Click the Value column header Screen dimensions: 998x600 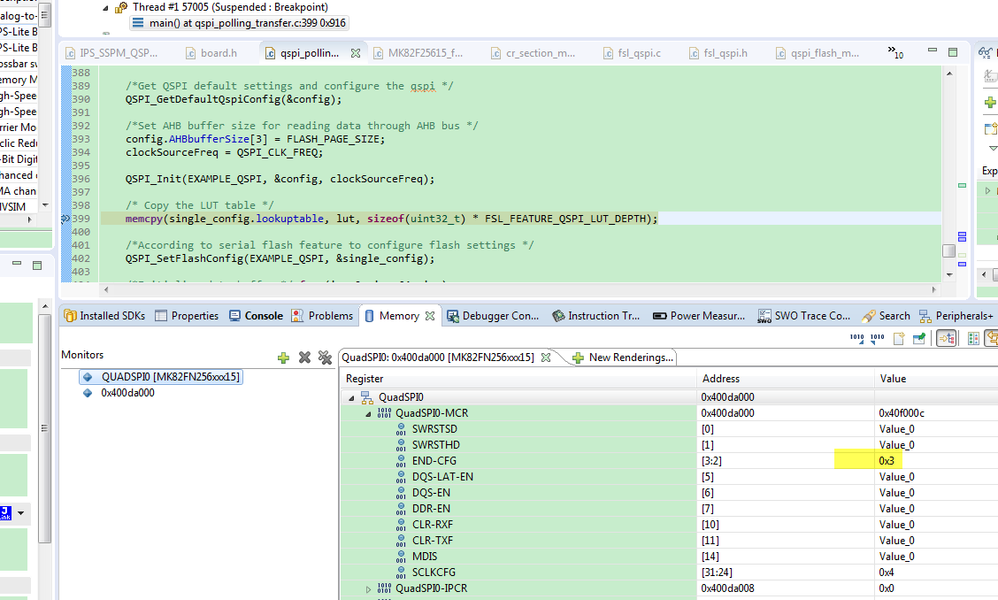pyautogui.click(x=936, y=379)
